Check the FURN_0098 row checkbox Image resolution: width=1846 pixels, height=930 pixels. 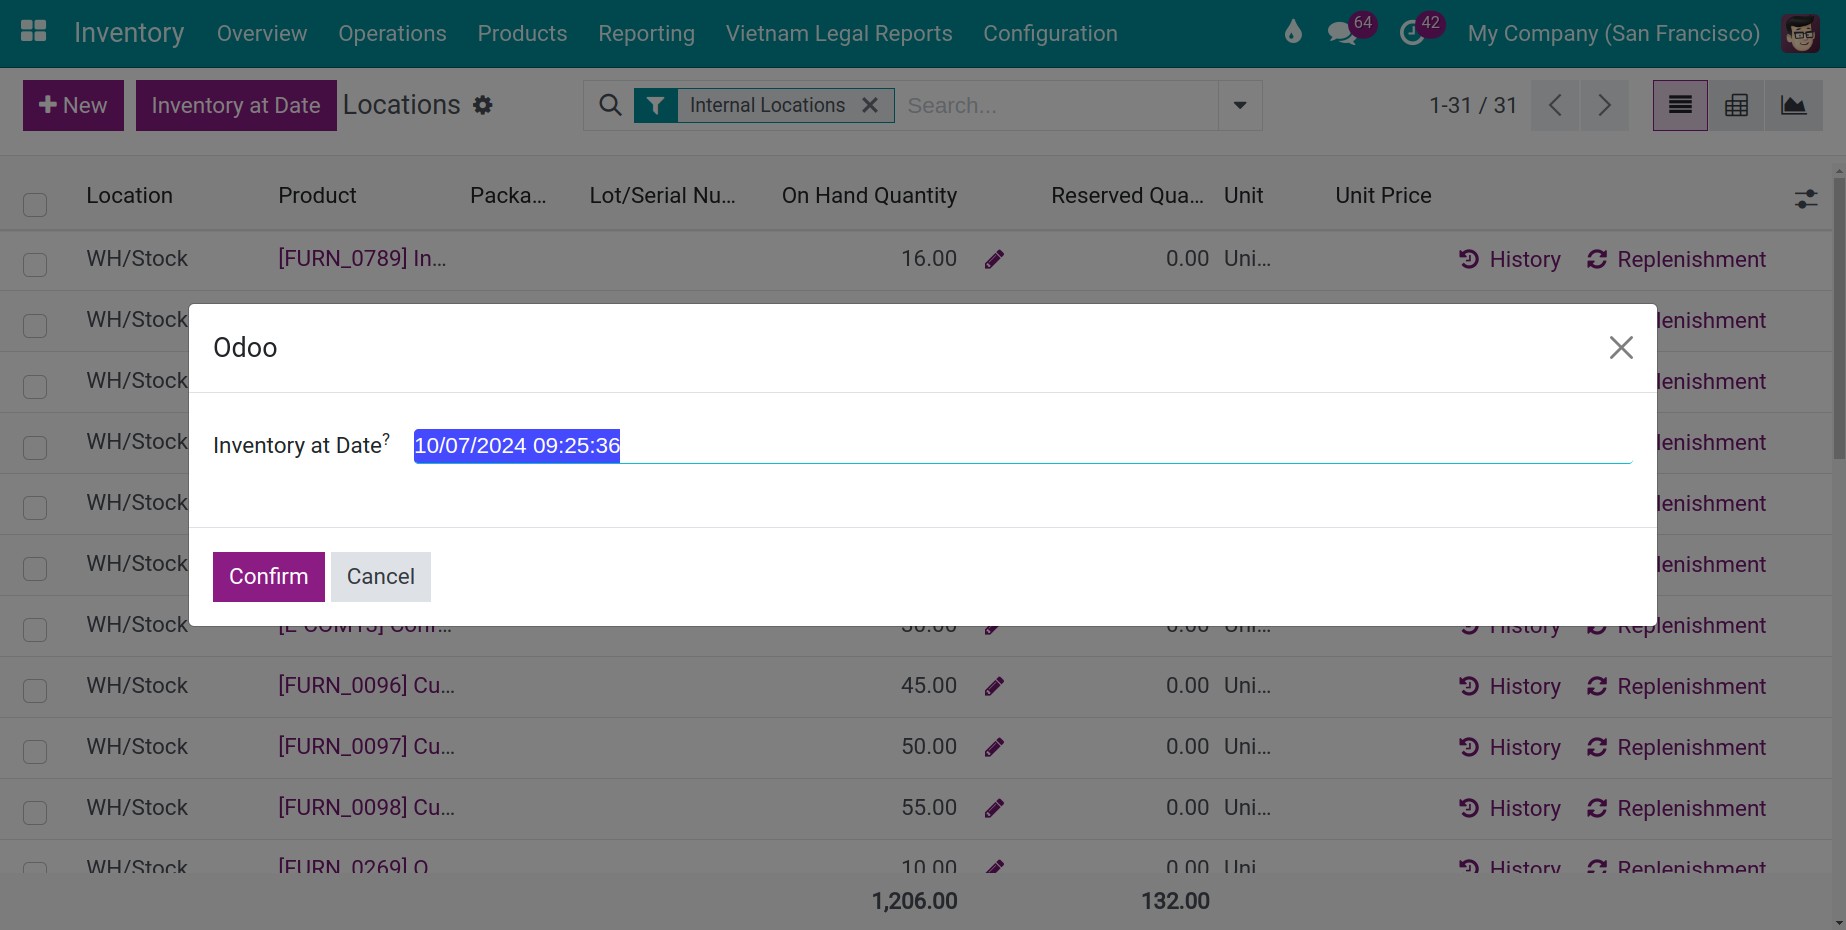(x=35, y=813)
